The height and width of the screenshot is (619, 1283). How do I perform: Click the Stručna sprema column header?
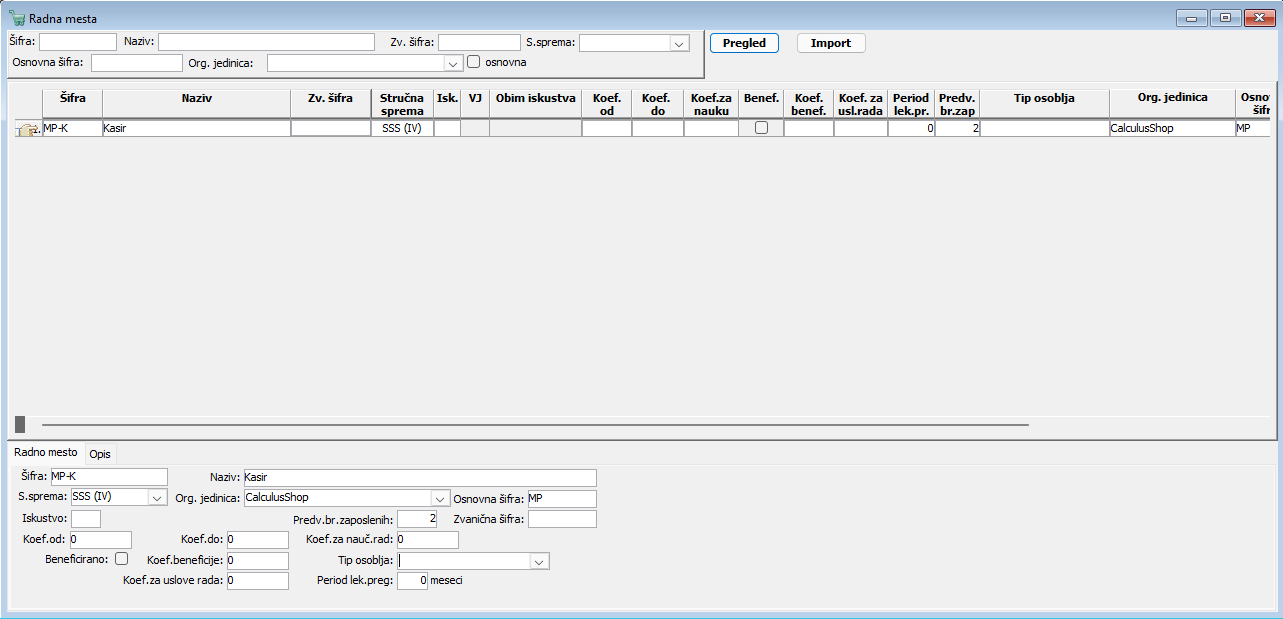coord(402,104)
